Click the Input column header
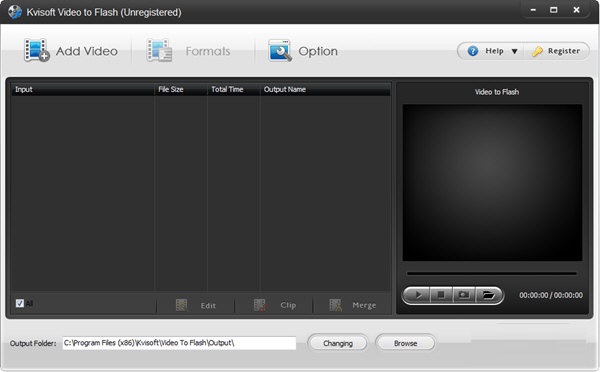600x372 pixels. pyautogui.click(x=83, y=89)
